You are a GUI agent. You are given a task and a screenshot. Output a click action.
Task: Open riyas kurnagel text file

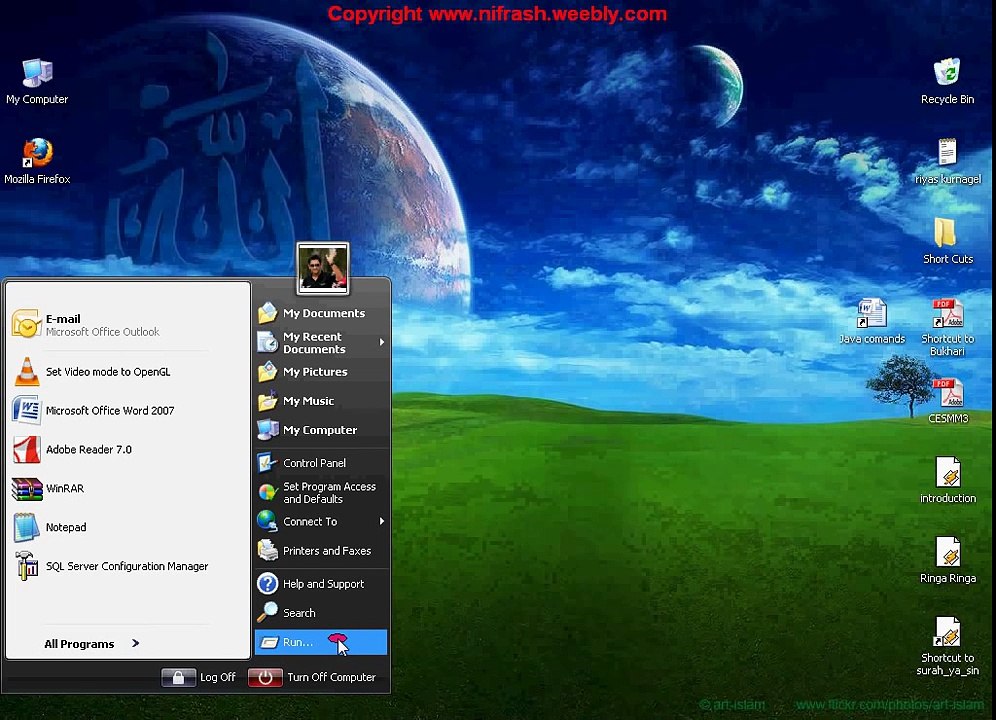click(x=947, y=161)
